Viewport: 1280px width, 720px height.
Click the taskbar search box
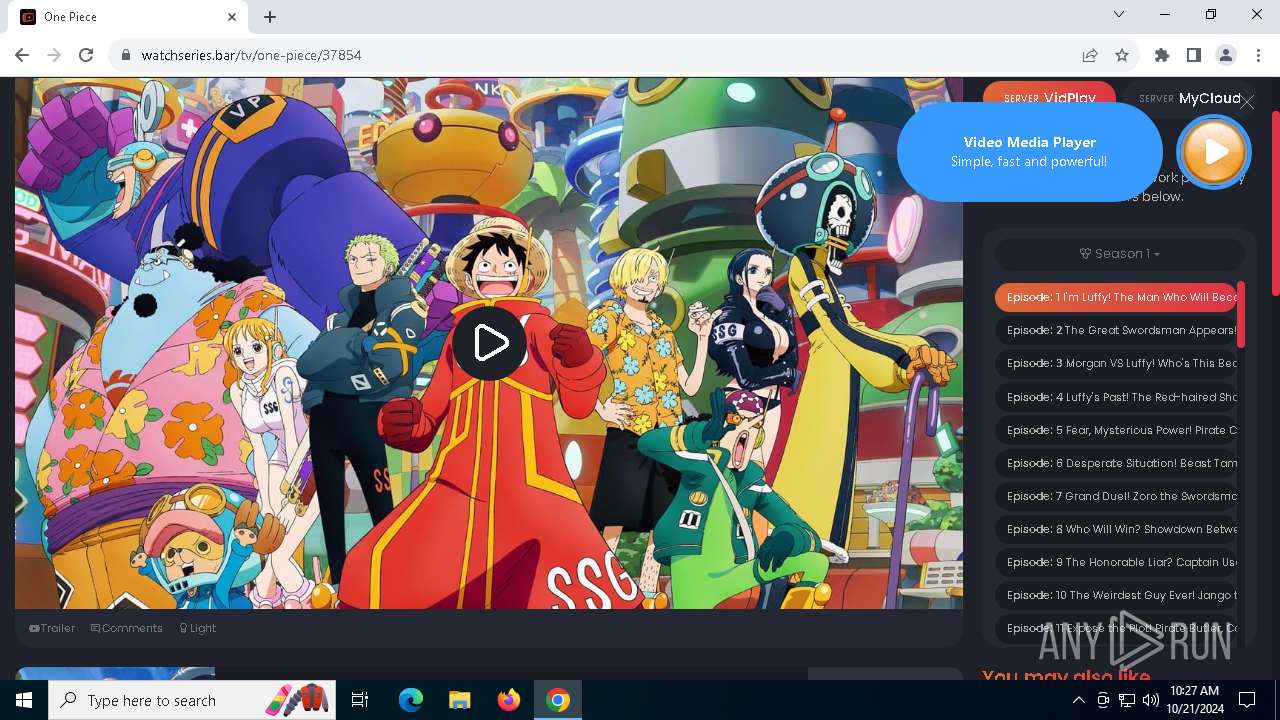click(193, 700)
